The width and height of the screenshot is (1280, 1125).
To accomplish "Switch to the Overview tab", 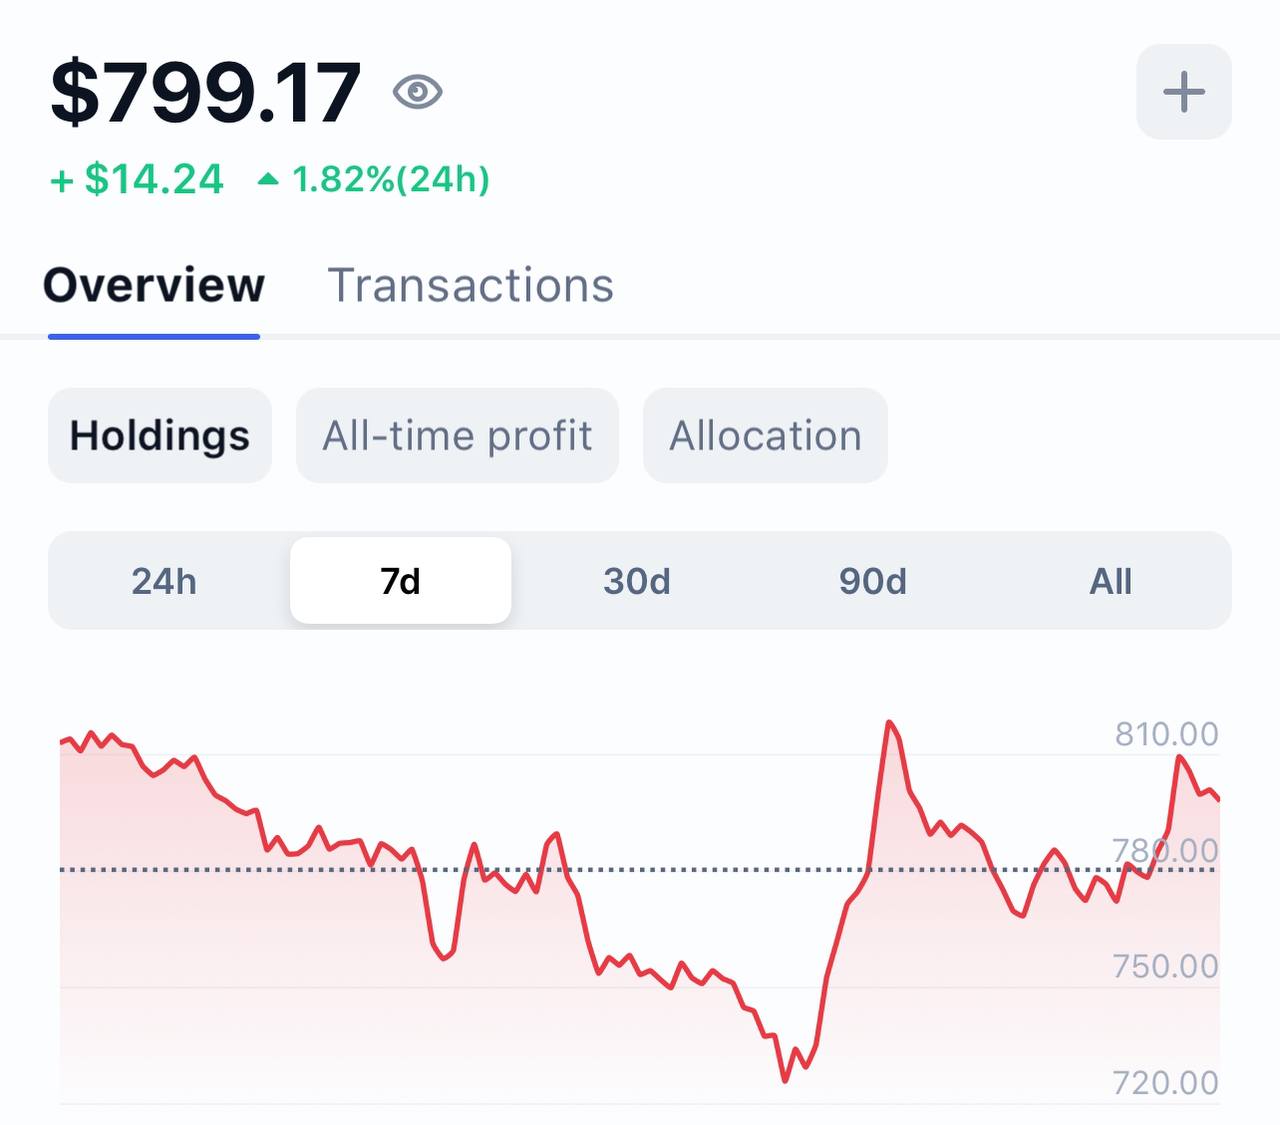I will [154, 286].
